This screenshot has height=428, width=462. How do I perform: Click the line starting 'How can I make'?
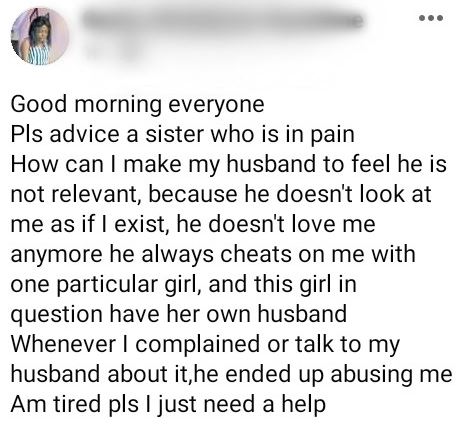pos(228,165)
